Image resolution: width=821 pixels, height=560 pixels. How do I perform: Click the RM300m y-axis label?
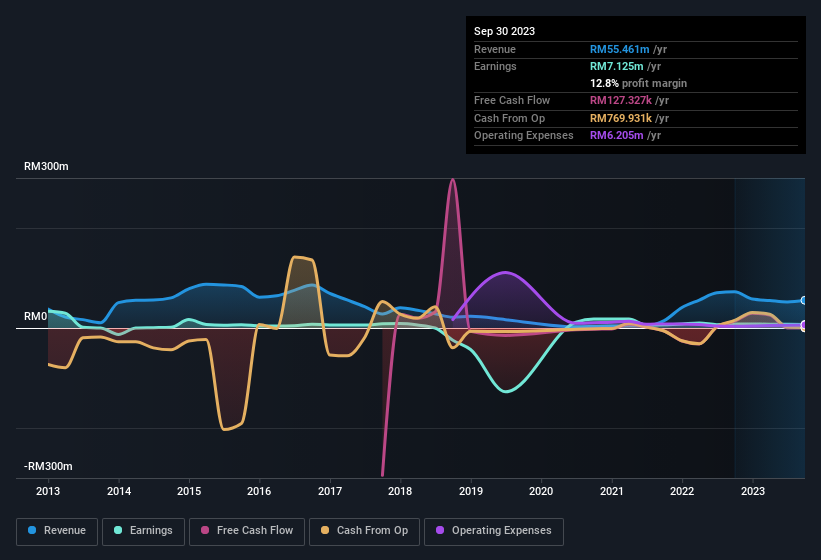(x=46, y=167)
